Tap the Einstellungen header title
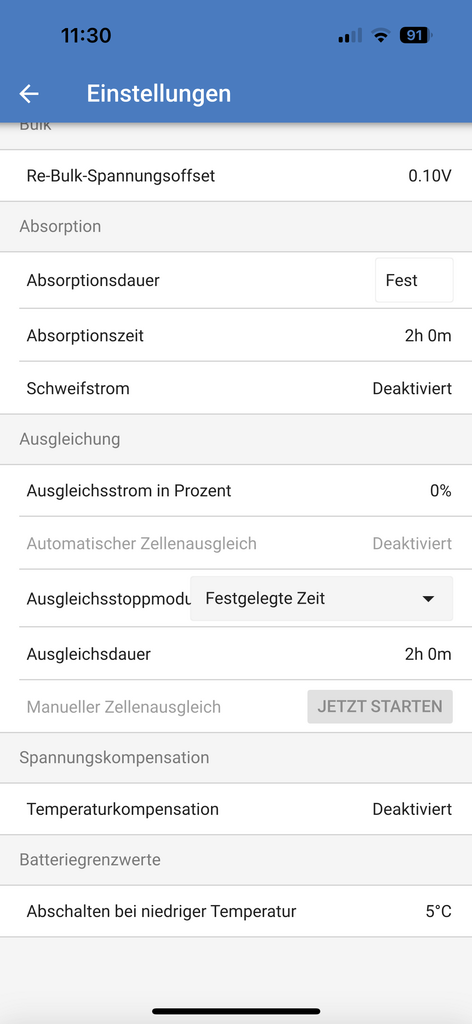This screenshot has height=1024, width=472. [159, 93]
